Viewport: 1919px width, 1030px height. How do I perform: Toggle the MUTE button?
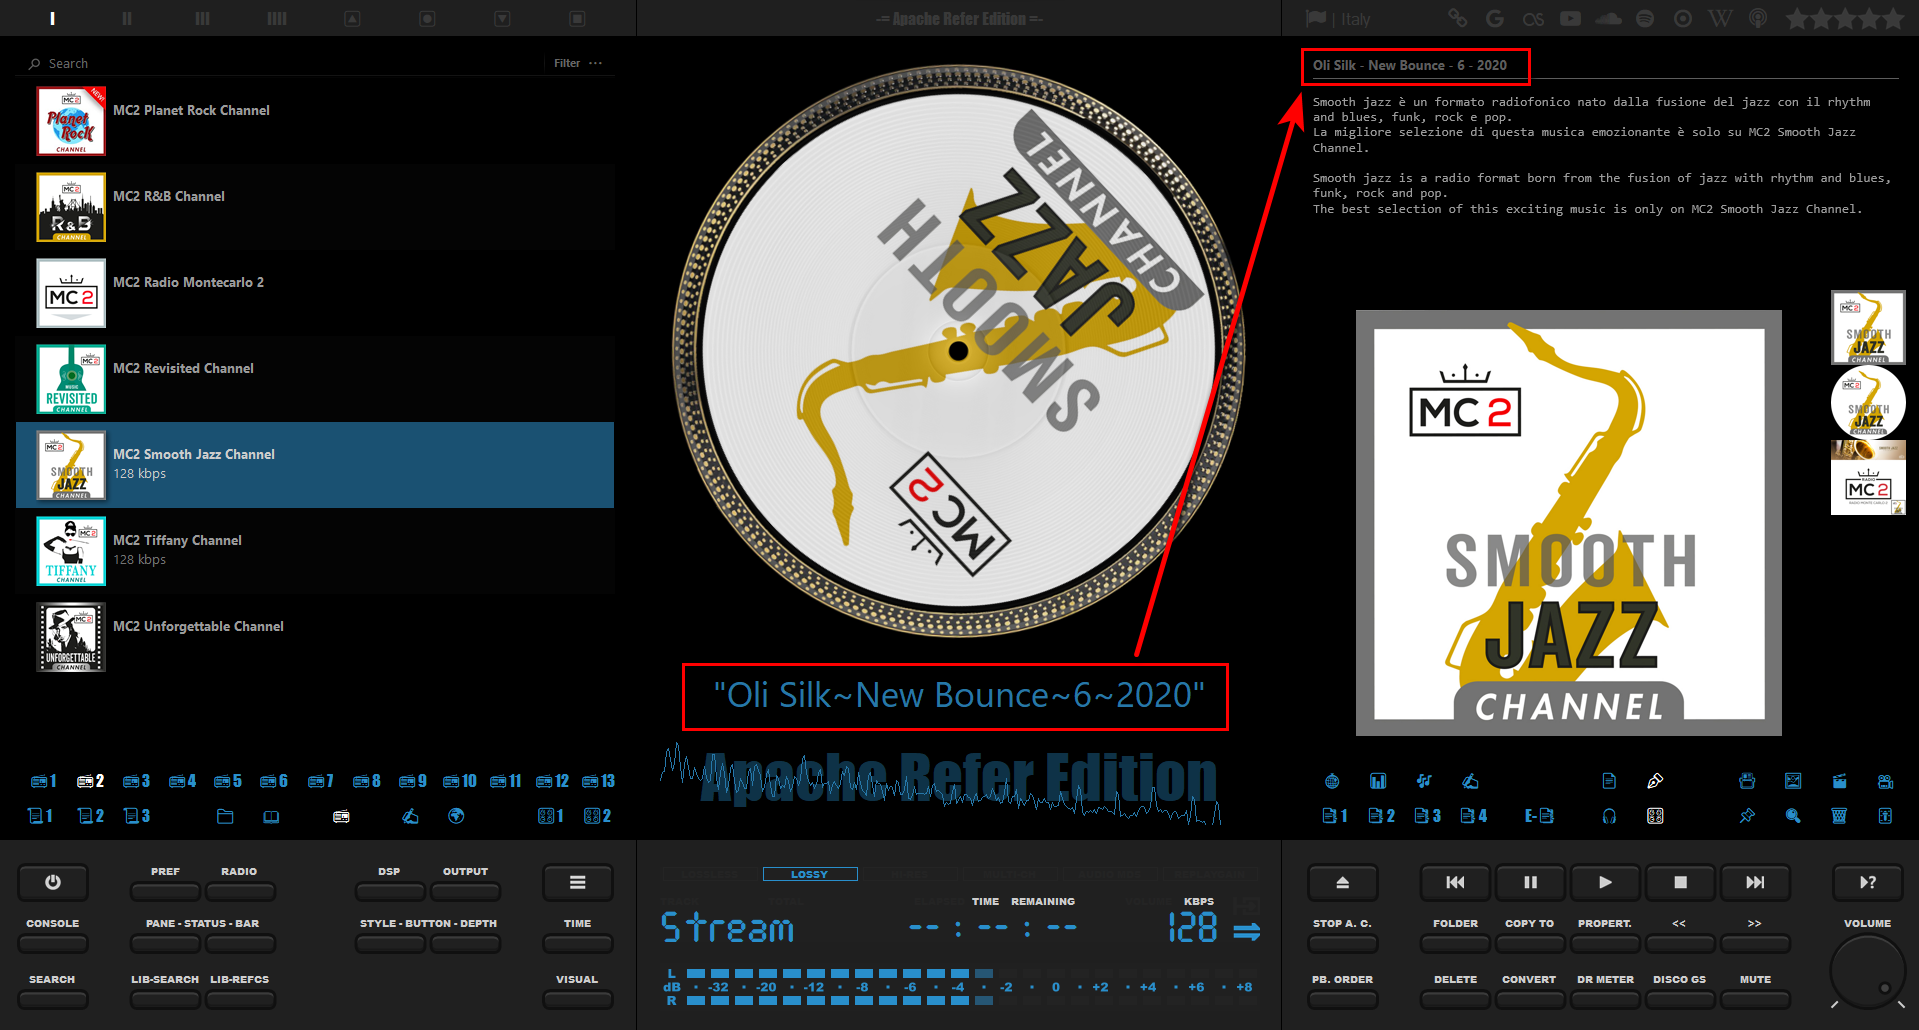pos(1755,999)
